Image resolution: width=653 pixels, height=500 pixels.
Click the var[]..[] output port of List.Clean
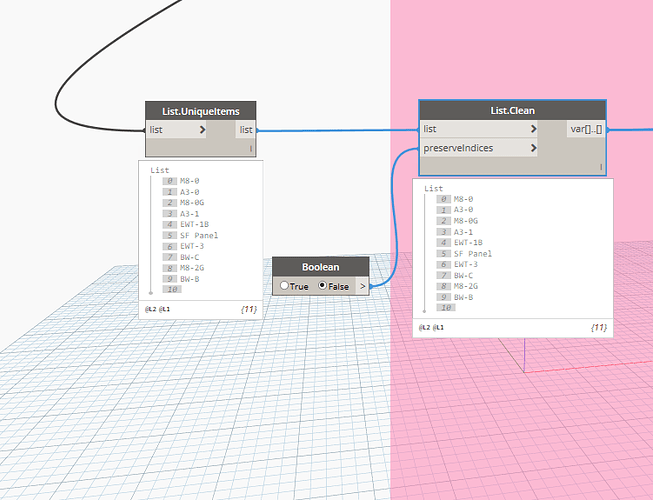point(586,129)
